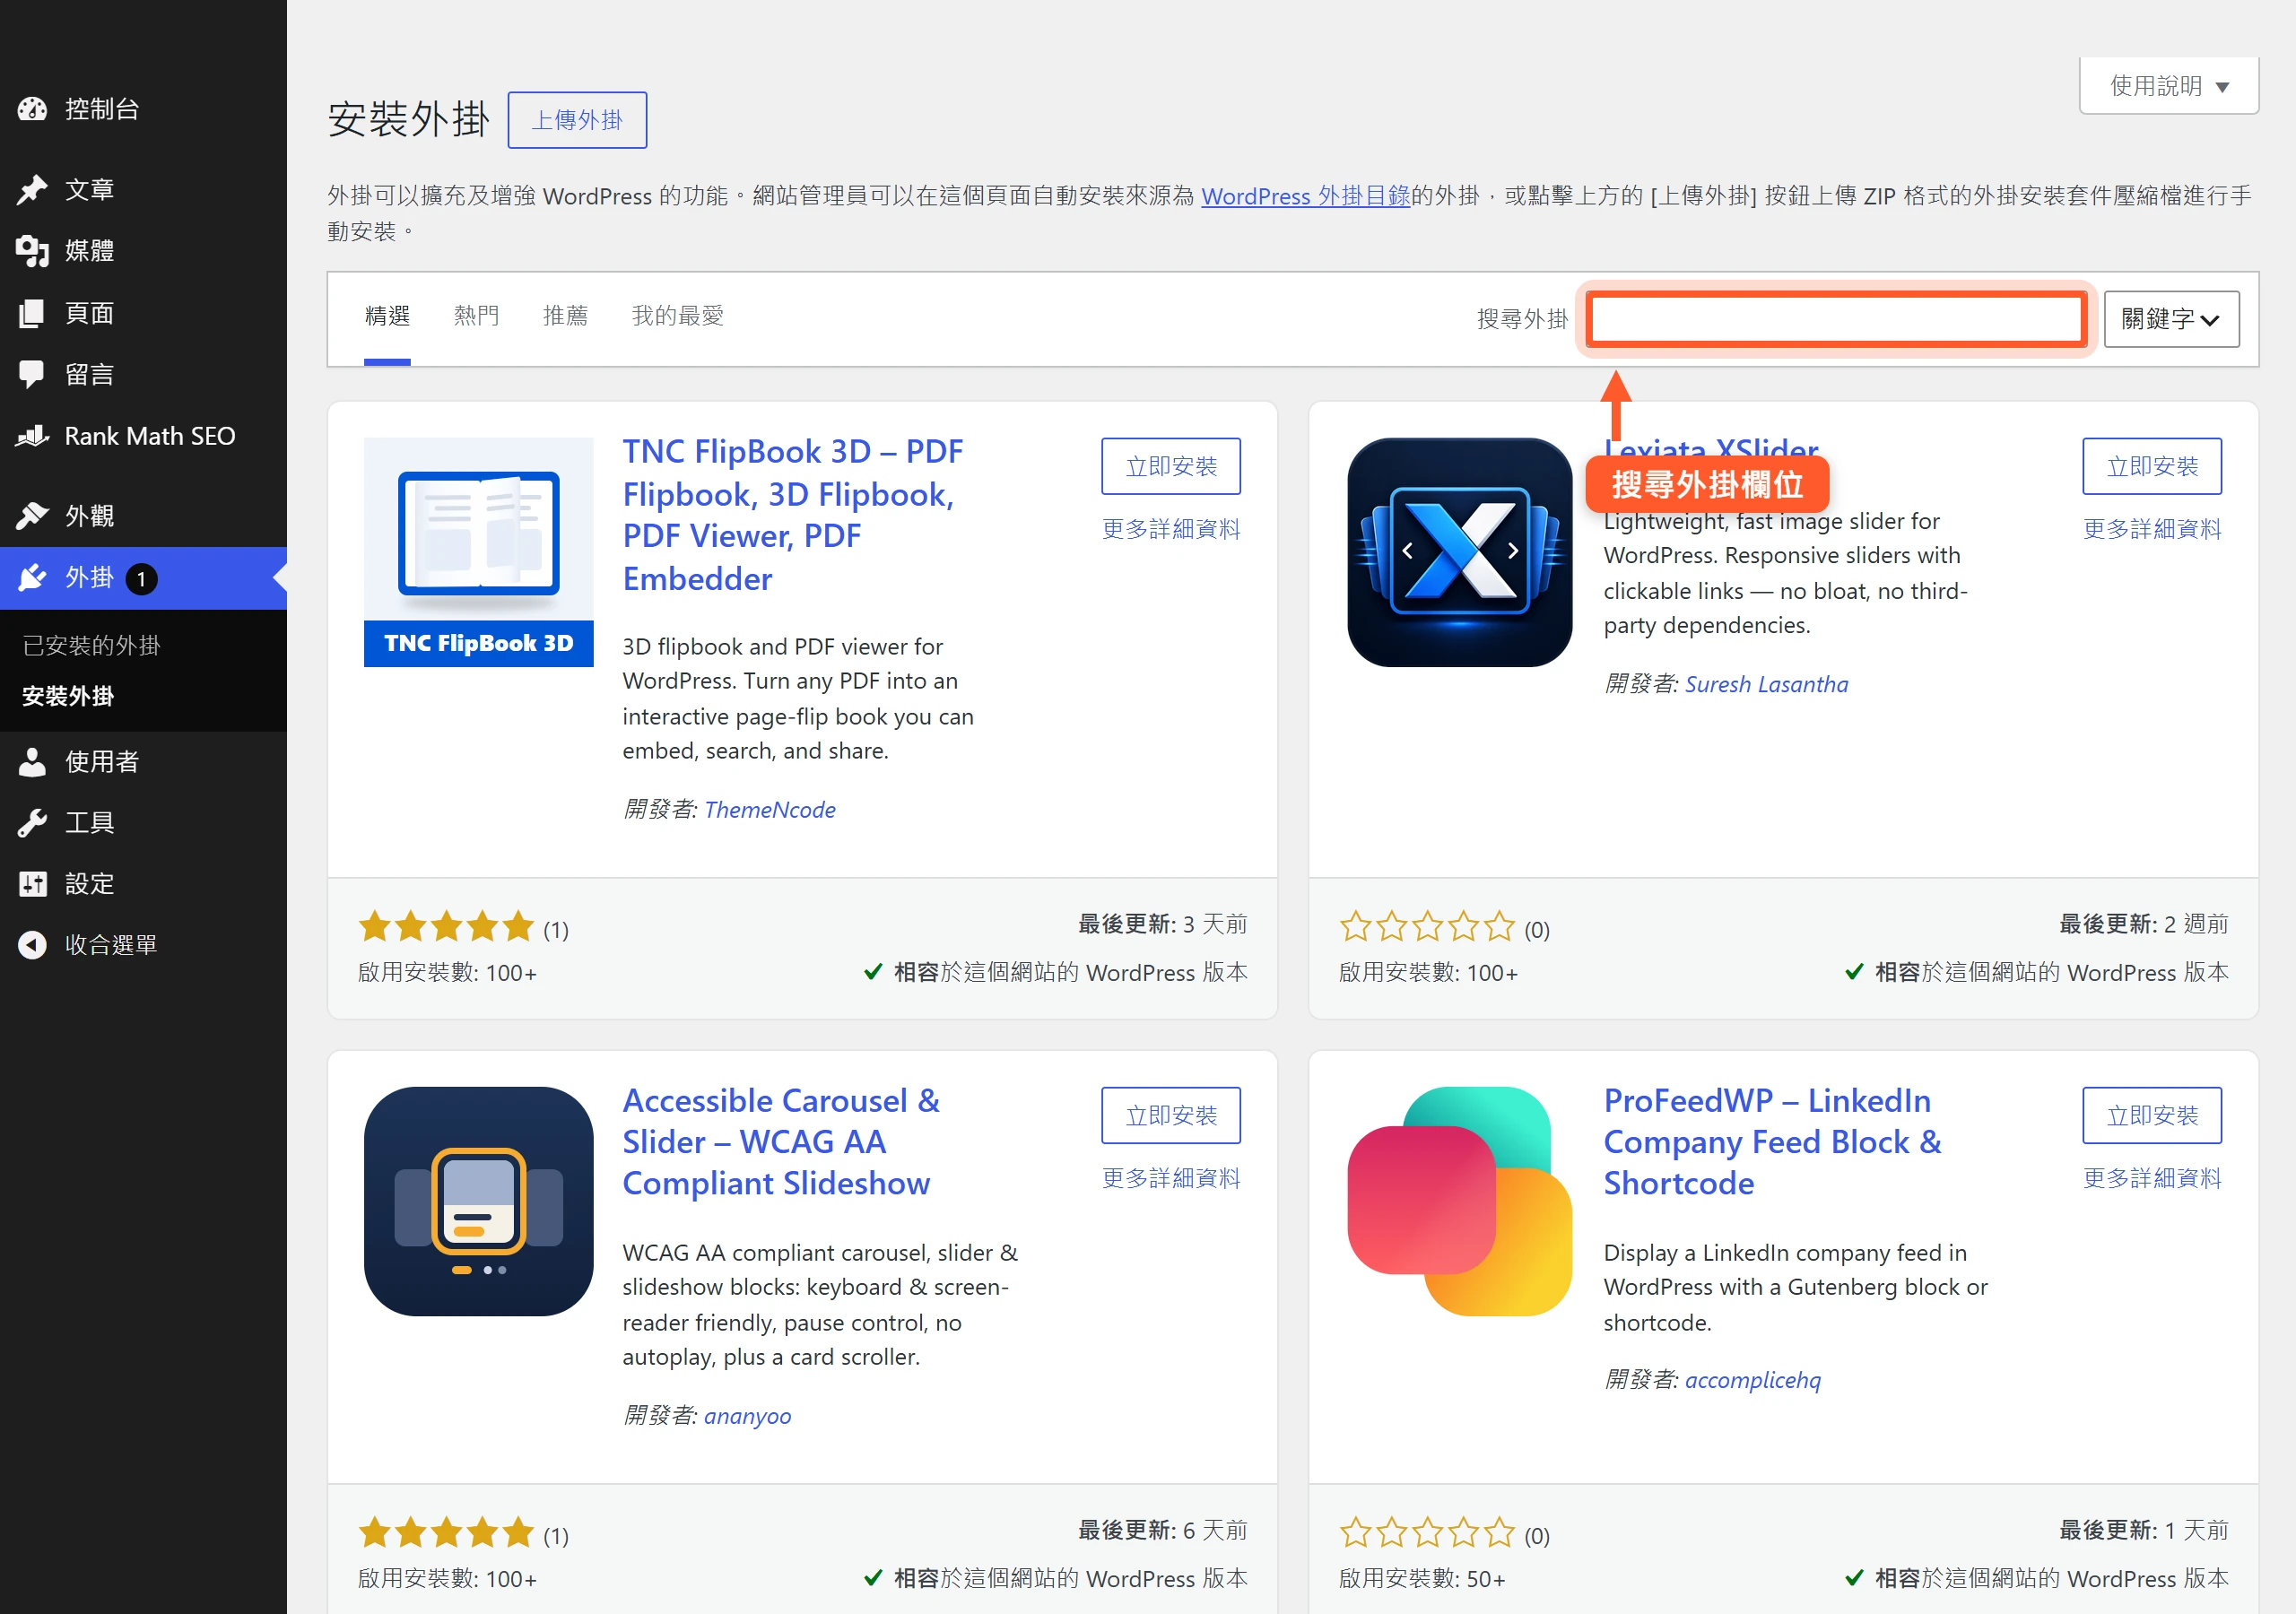Select 安裝外掛 submenu item
Image resolution: width=2296 pixels, height=1614 pixels.
tap(68, 696)
